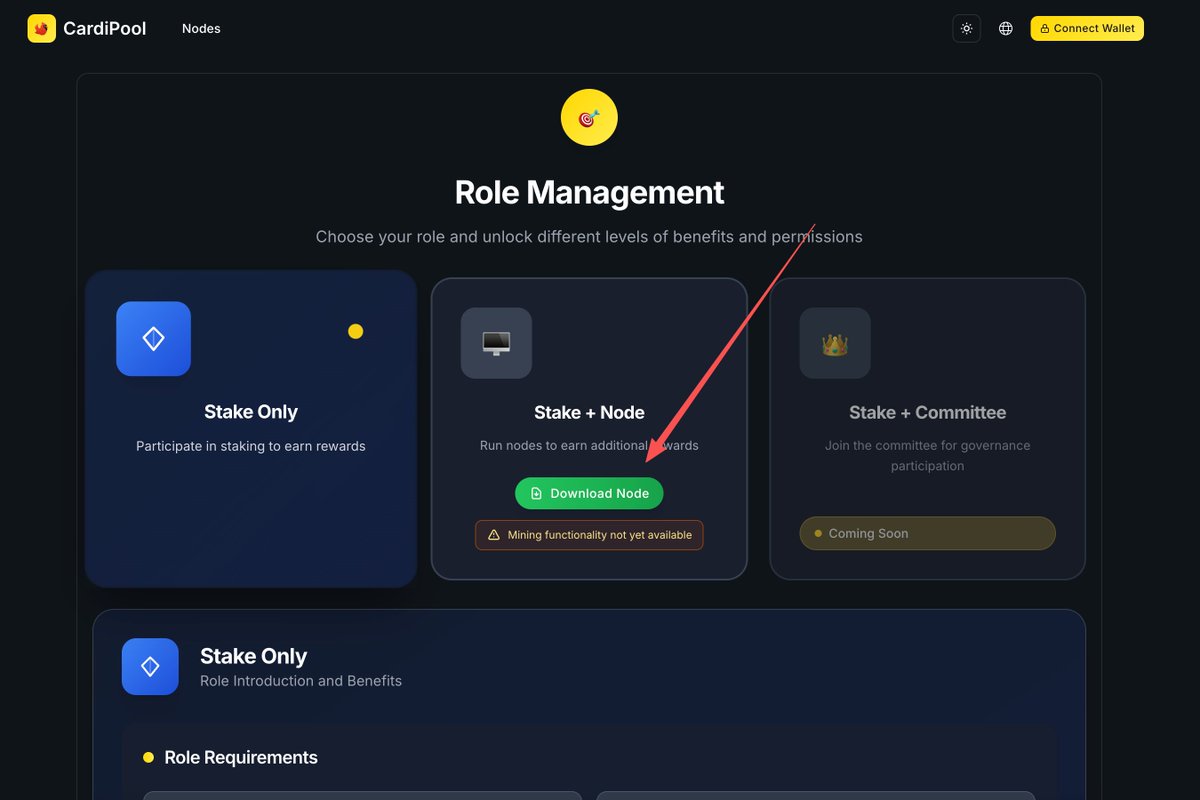The image size is (1200, 800).
Task: Click the blue diamond icon in Stake Only card
Action: (x=153, y=339)
